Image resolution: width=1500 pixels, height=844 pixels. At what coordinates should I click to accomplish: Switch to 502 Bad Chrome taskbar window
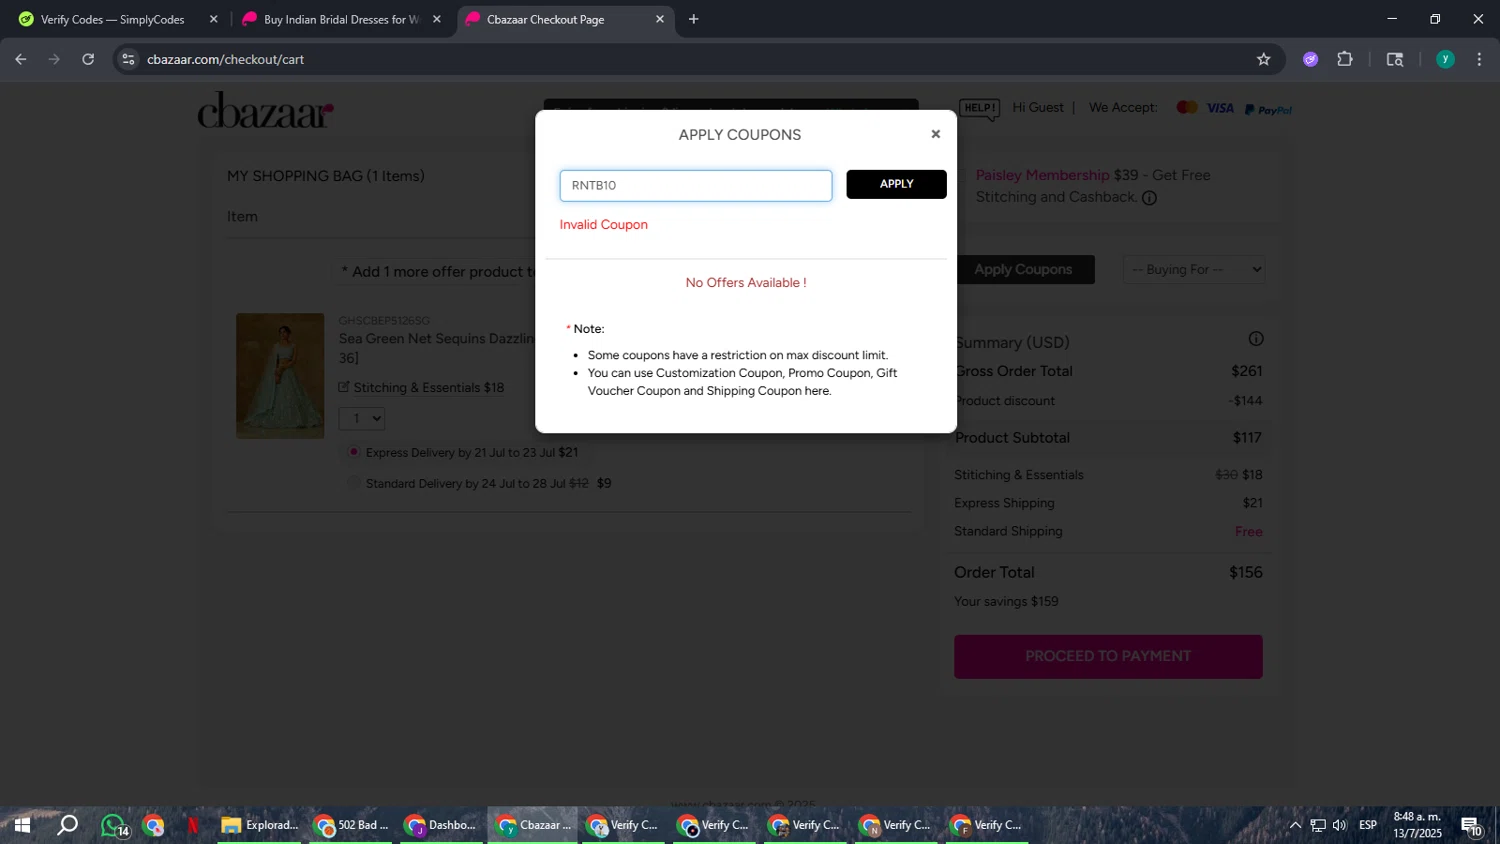pos(352,825)
